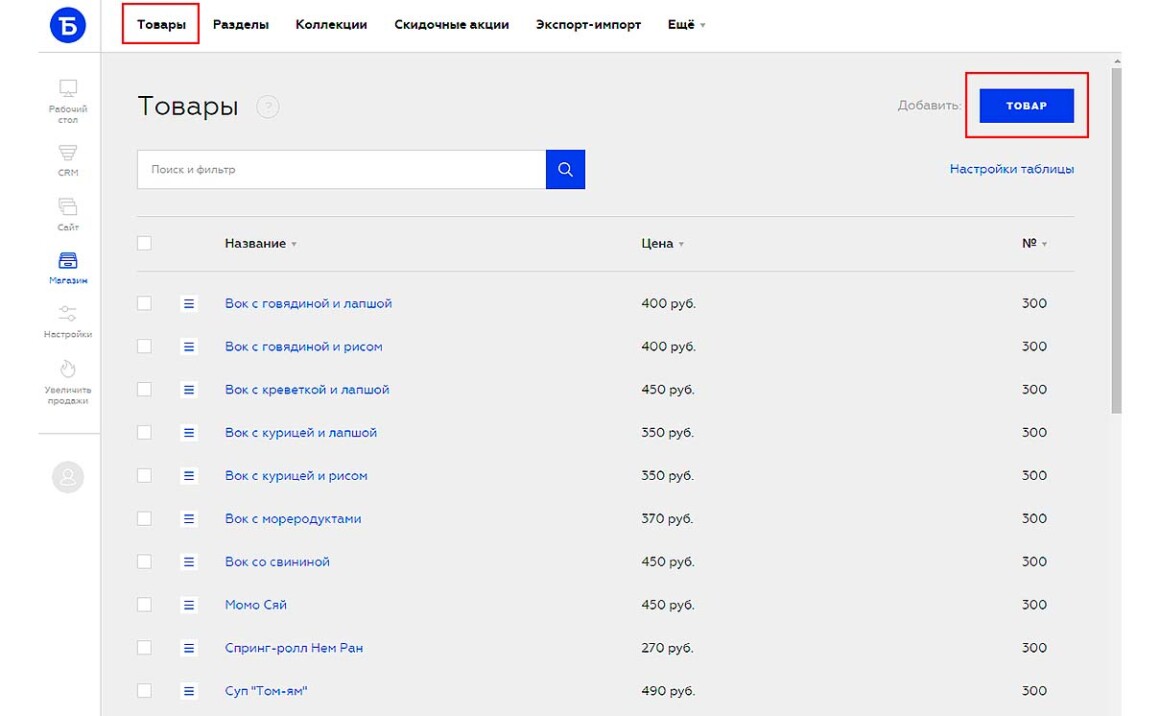Open row menu for Момо Сяй
This screenshot has width=1160, height=716.
tap(189, 605)
